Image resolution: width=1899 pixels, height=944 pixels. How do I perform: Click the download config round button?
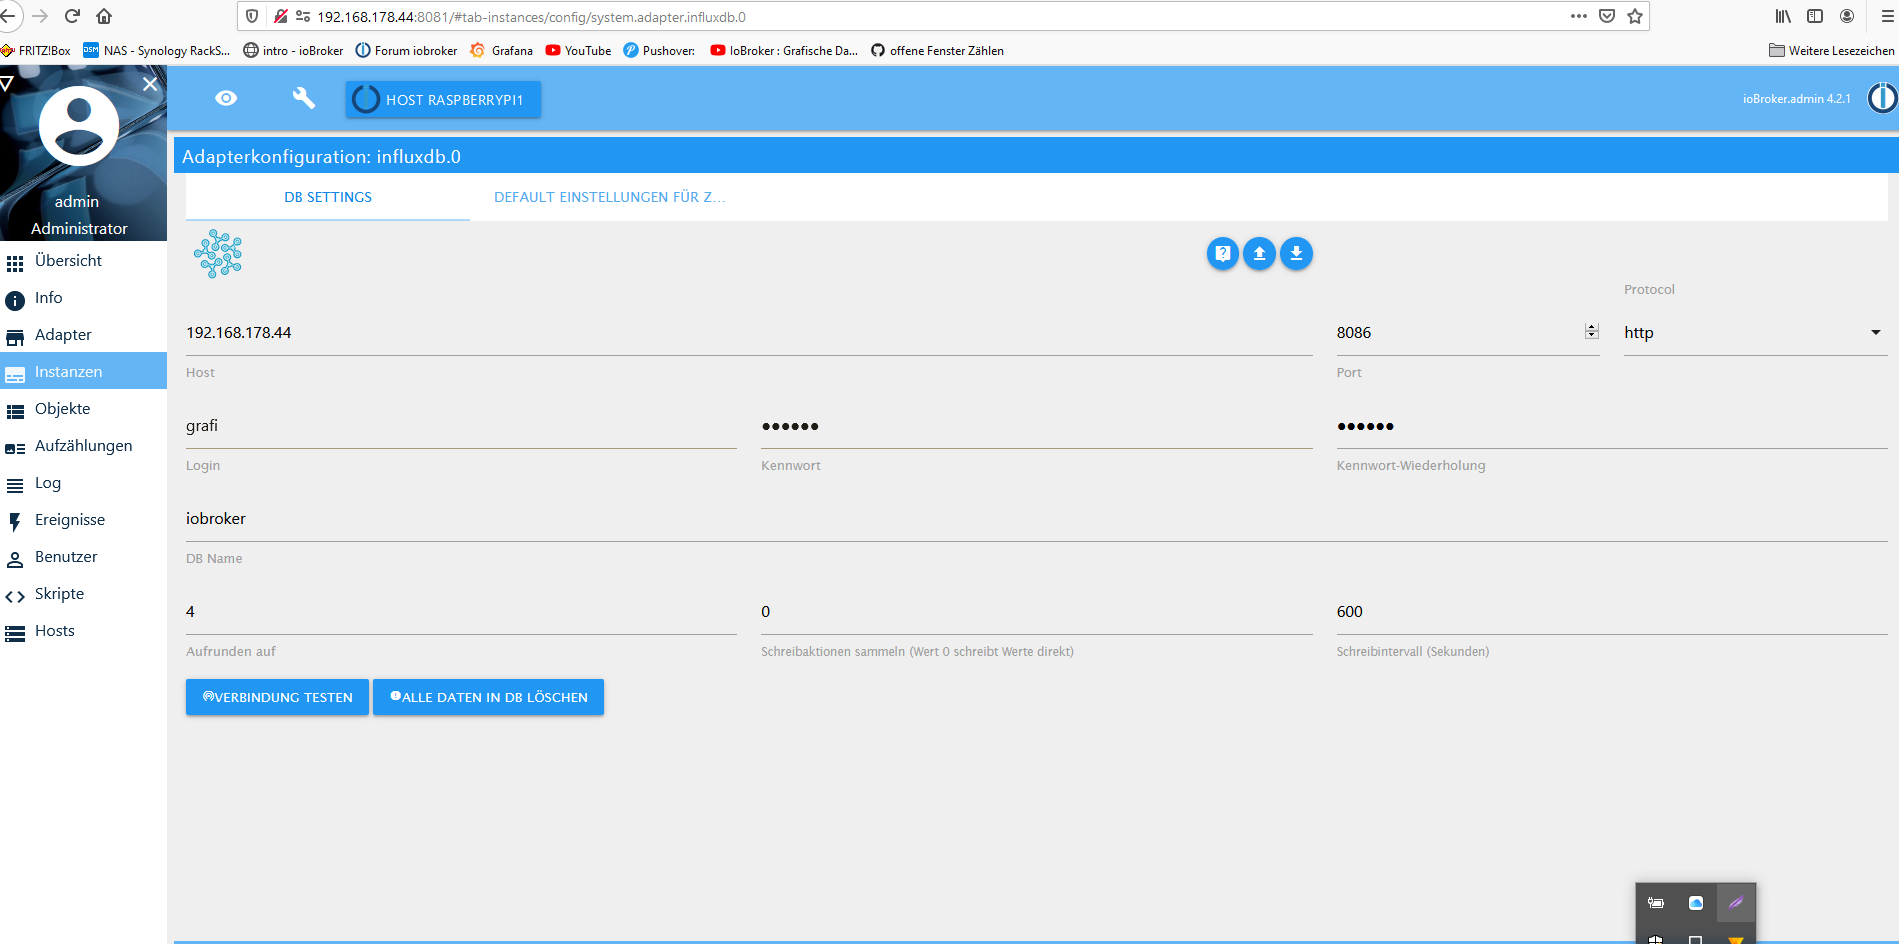1296,253
